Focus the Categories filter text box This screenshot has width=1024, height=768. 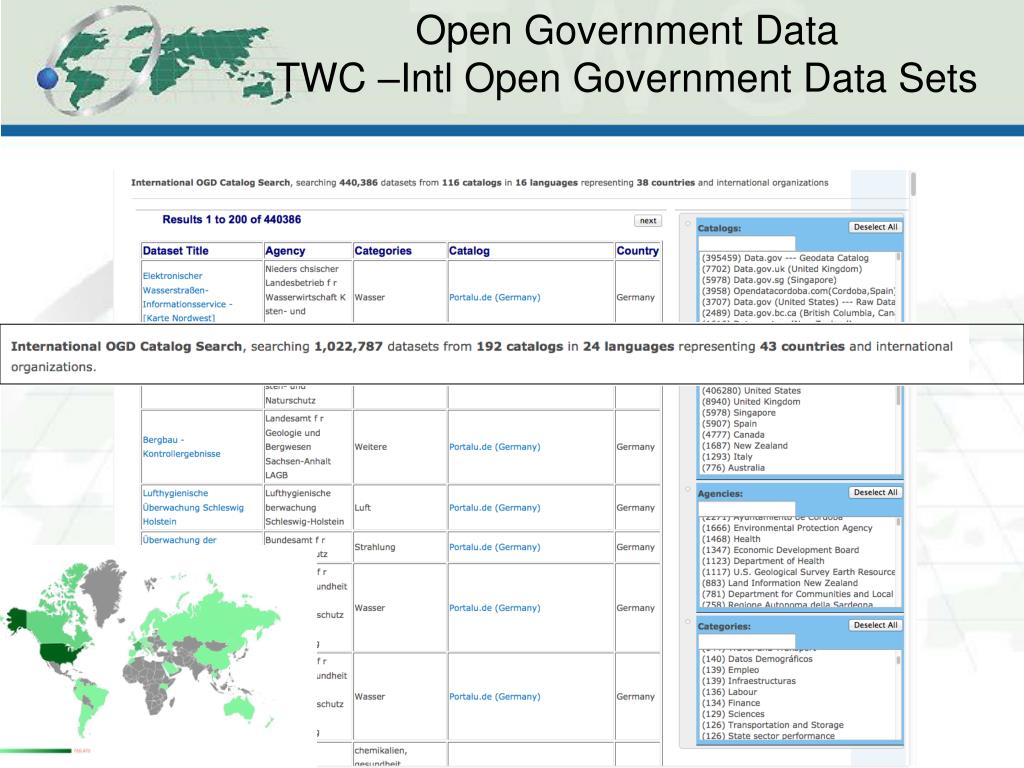746,641
